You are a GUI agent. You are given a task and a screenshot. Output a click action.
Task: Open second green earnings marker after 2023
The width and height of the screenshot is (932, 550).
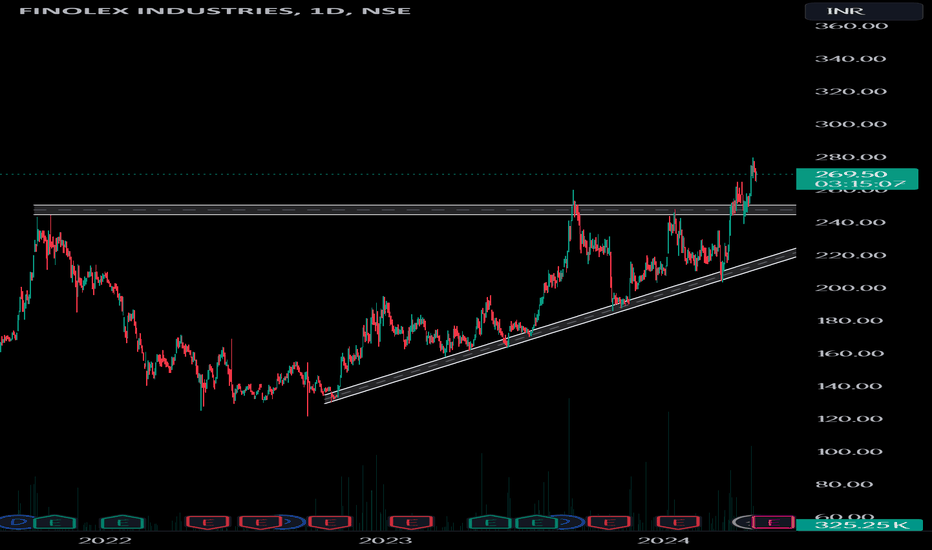(x=536, y=523)
